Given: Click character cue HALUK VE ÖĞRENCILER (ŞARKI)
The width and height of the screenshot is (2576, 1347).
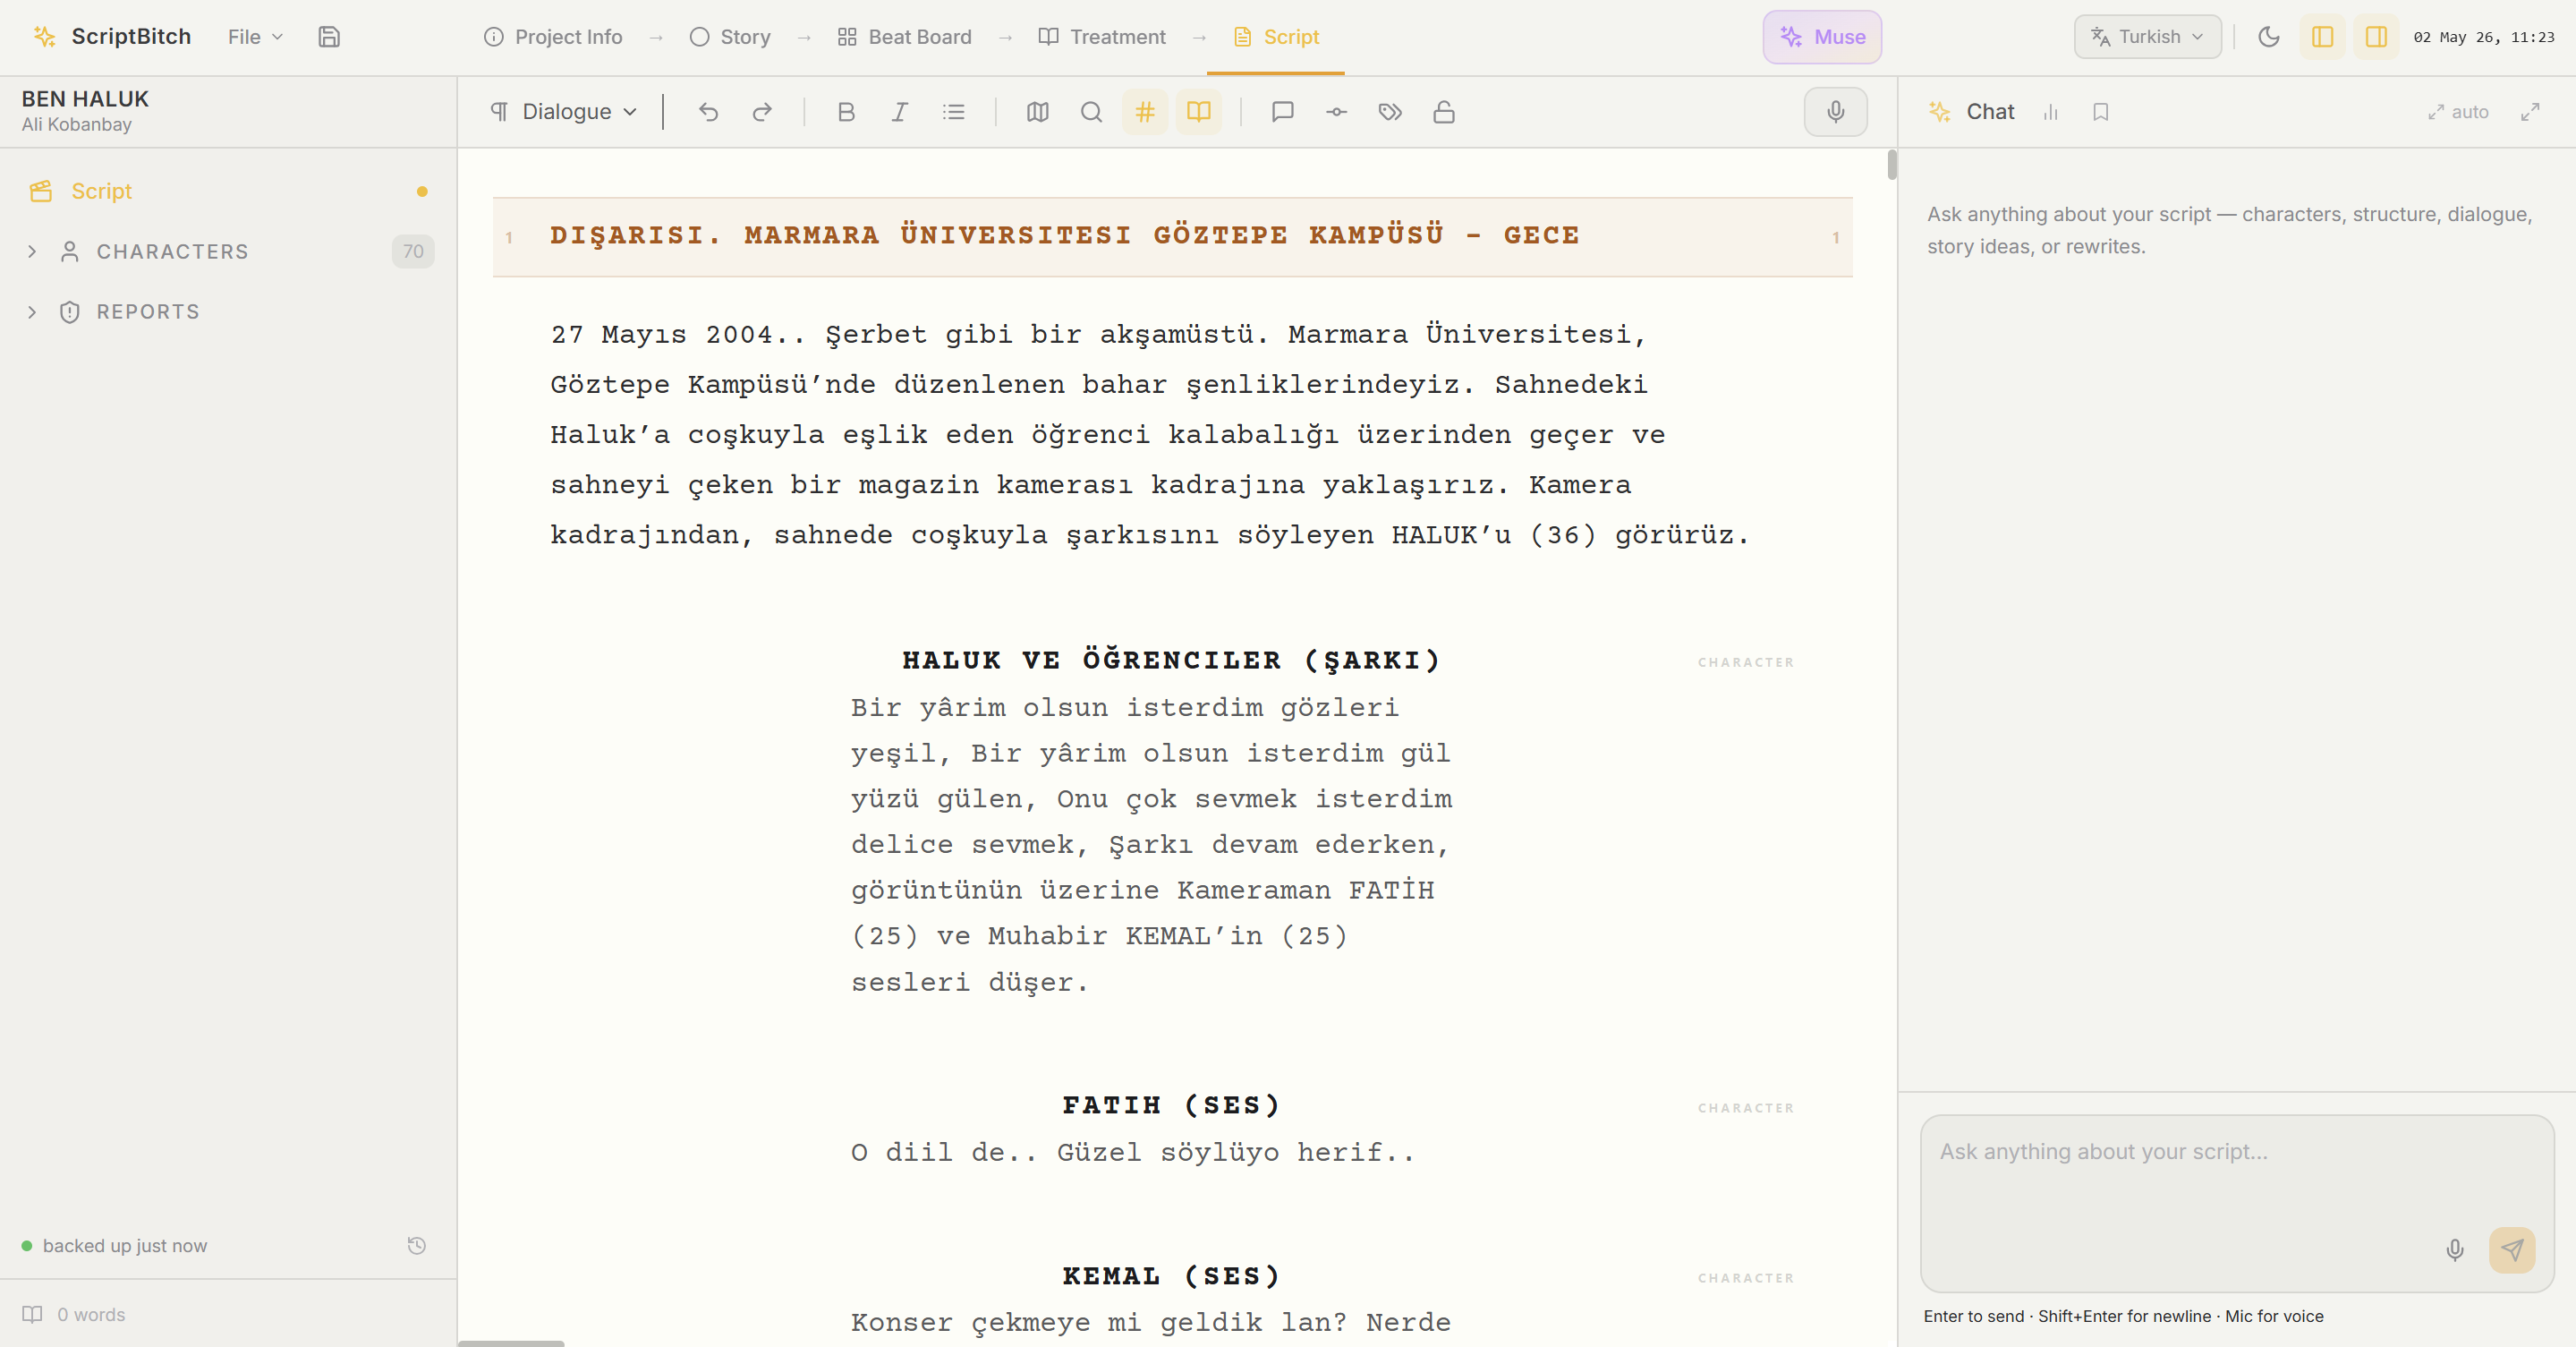Looking at the screenshot, I should [x=1171, y=661].
